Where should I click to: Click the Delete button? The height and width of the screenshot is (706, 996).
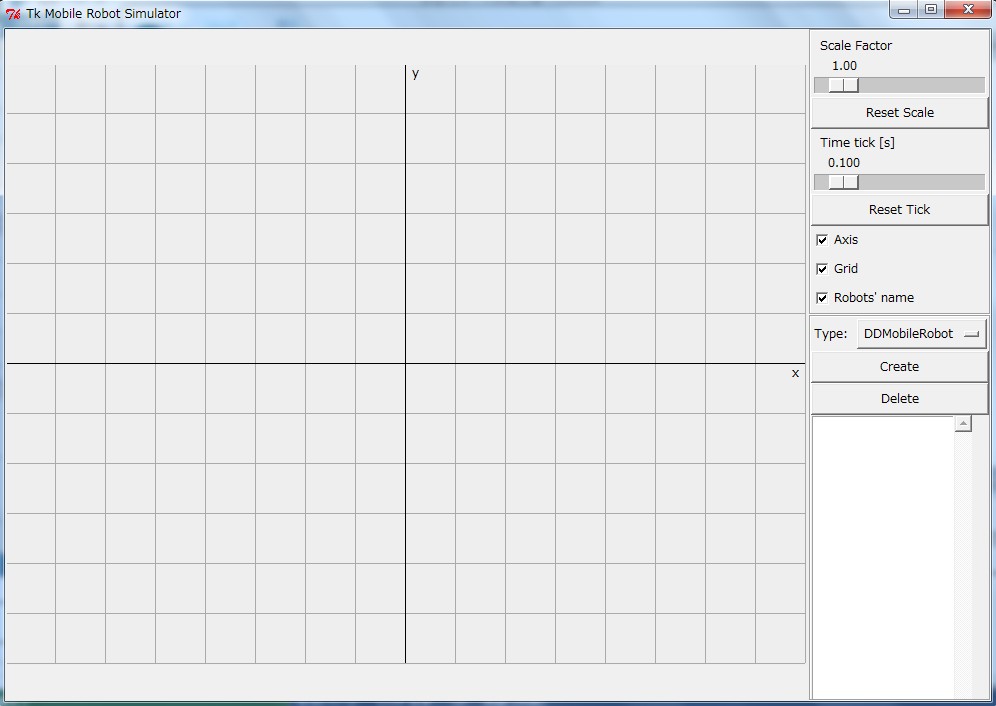point(899,398)
